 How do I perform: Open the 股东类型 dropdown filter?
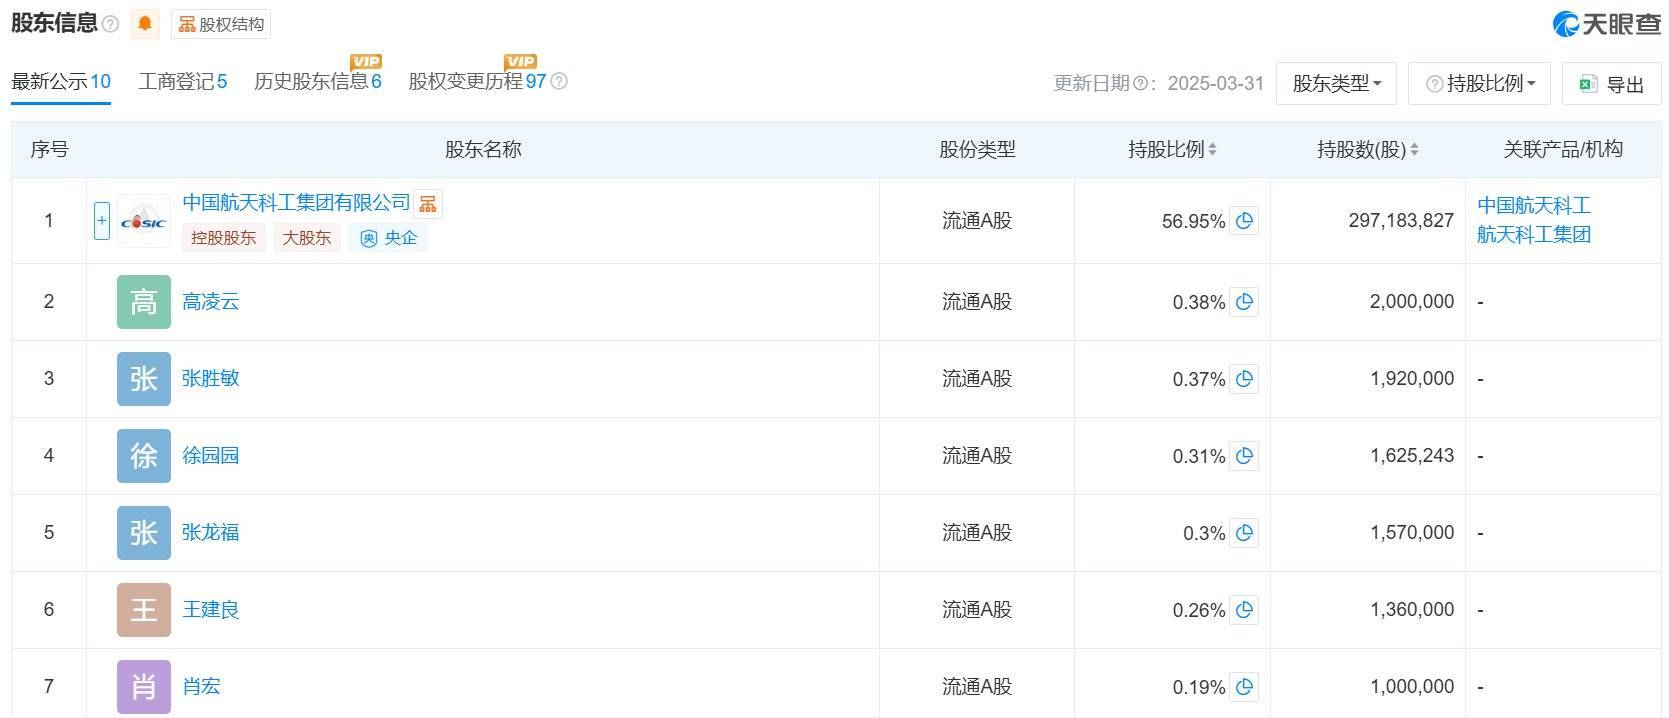[x=1336, y=84]
